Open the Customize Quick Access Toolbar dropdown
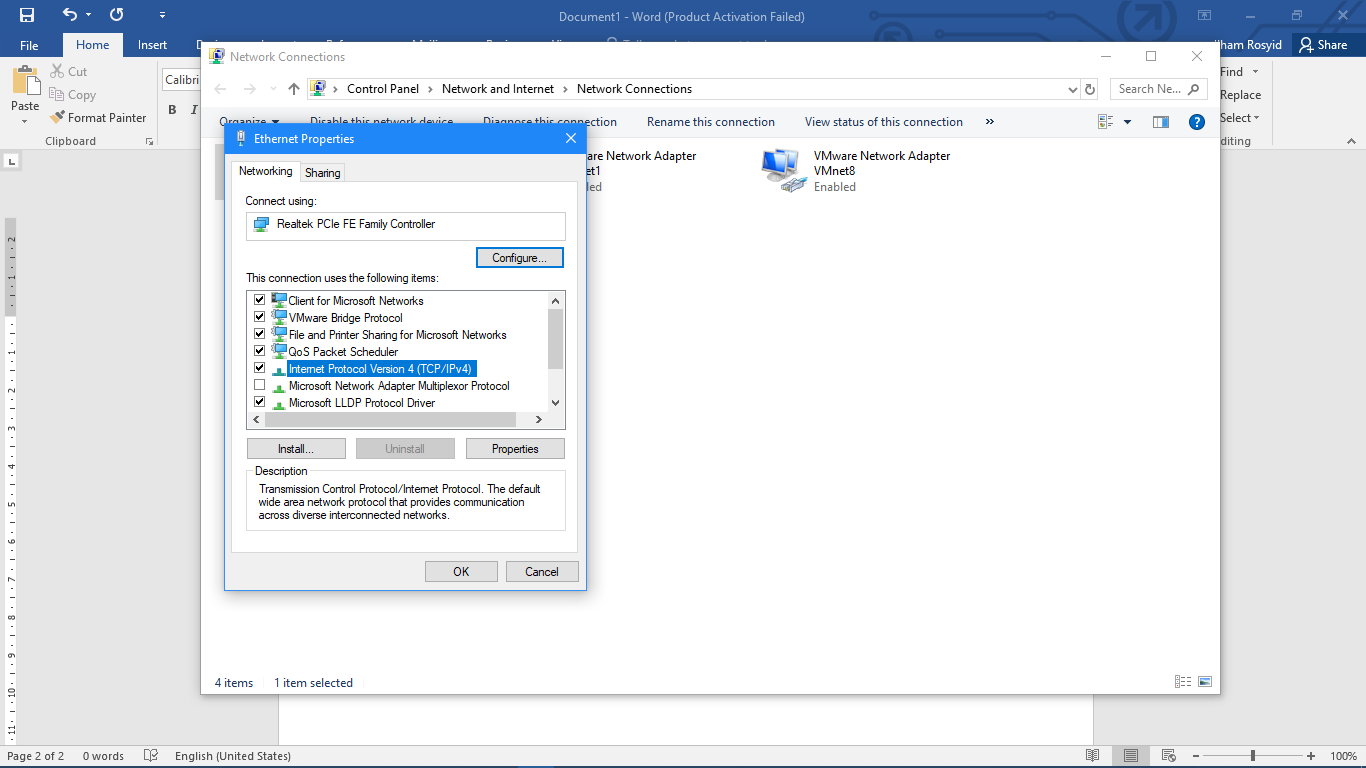The image size is (1366, 768). 162,16
